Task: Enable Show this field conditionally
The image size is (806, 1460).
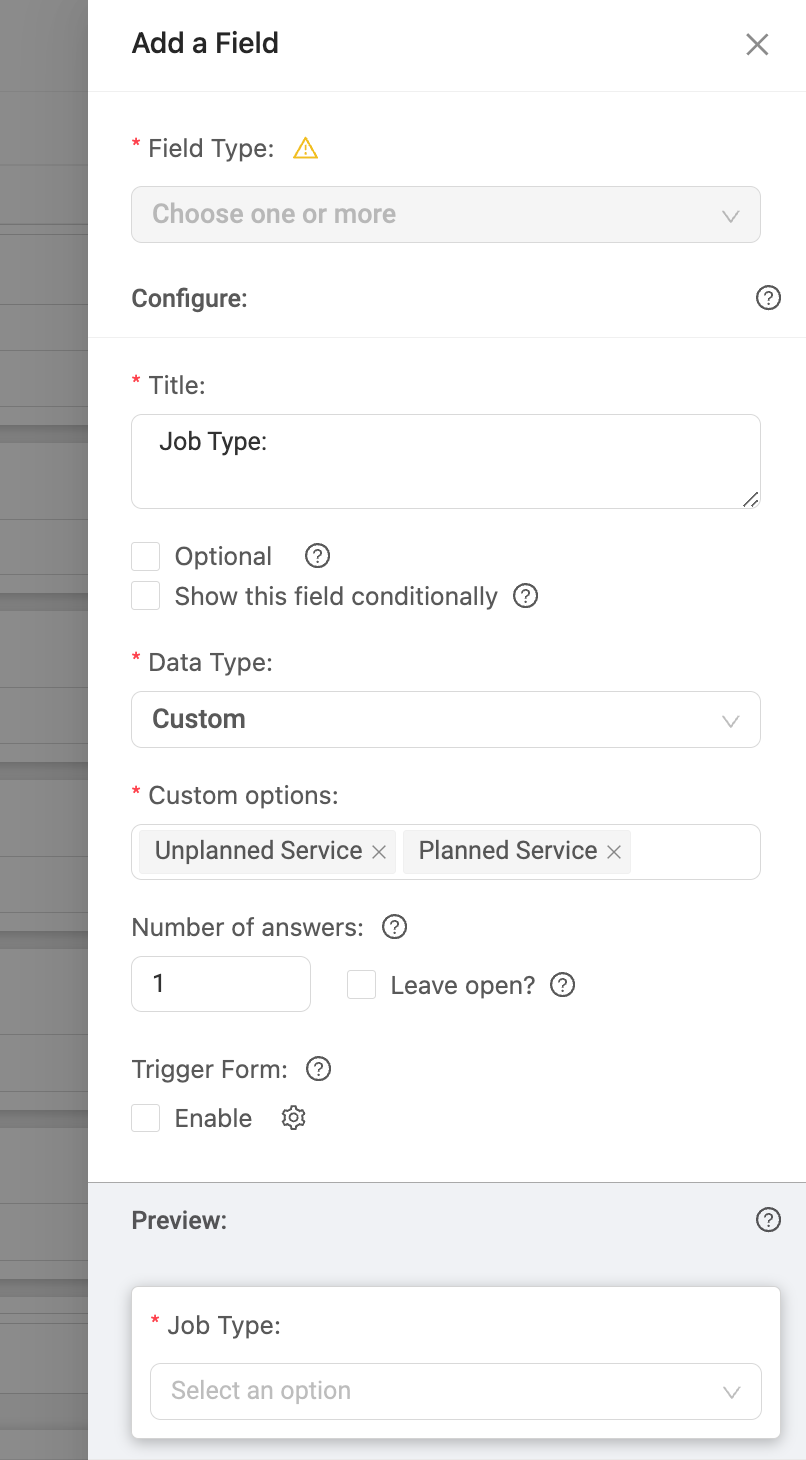Action: point(146,597)
